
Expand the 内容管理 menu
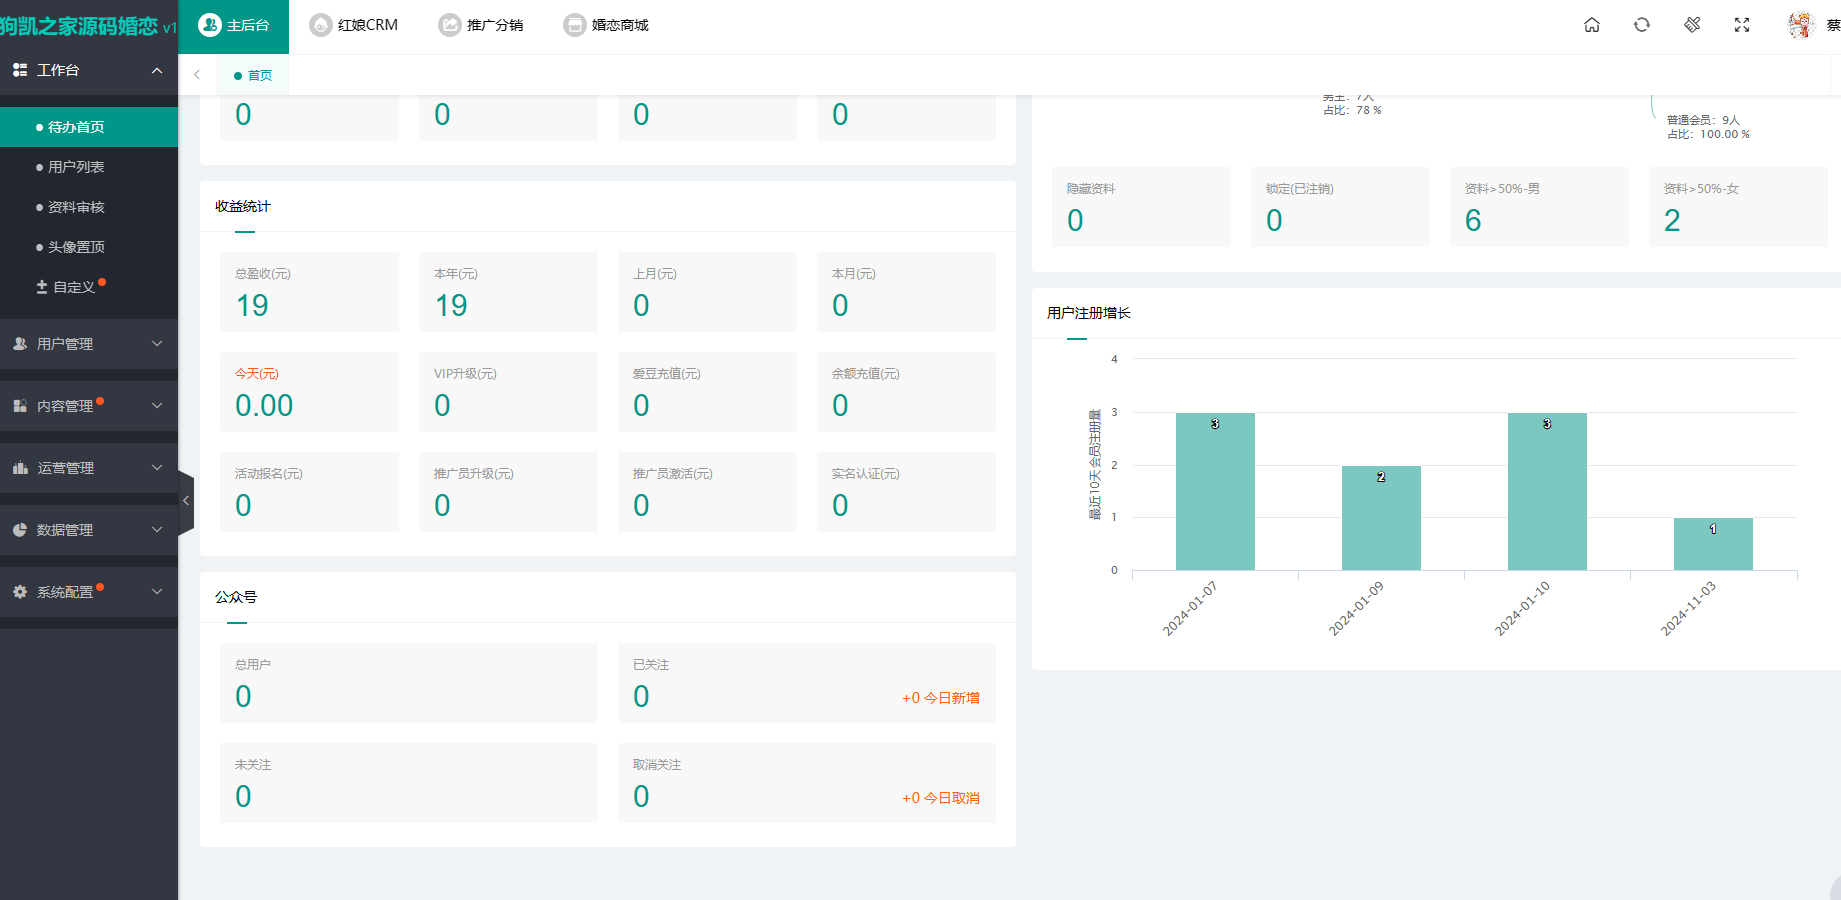[x=88, y=406]
